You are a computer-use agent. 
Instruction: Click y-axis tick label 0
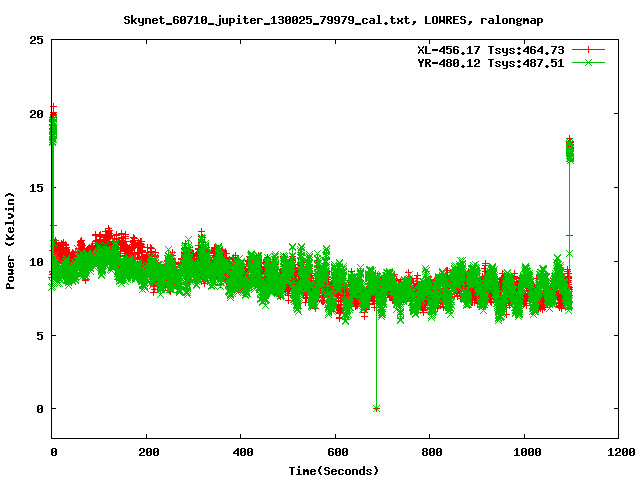click(40, 409)
